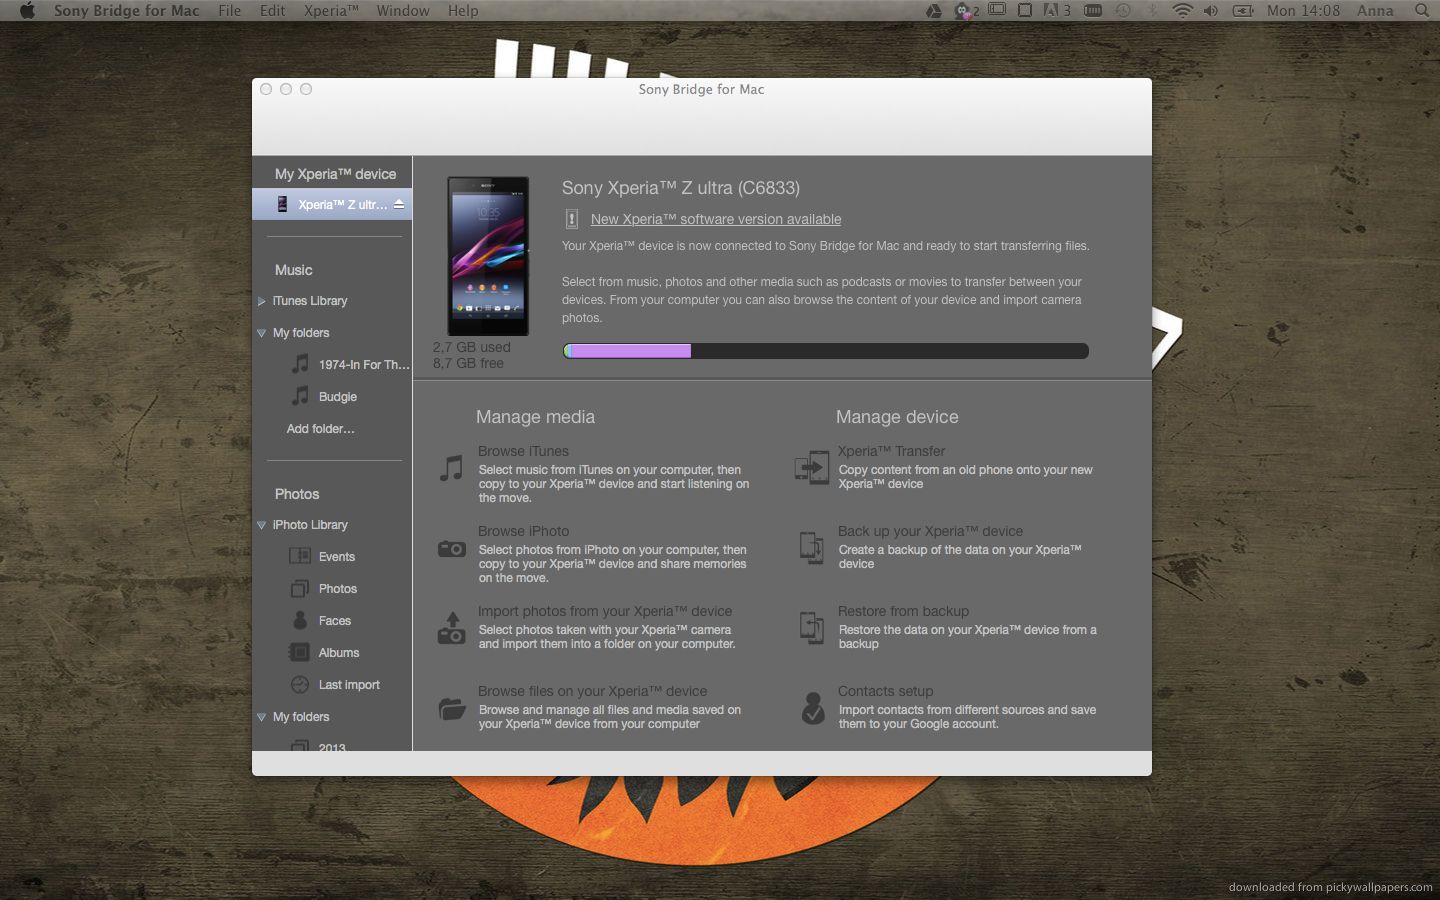The image size is (1440, 900).
Task: Click the exclamation alert icon by software update
Action: tap(572, 219)
